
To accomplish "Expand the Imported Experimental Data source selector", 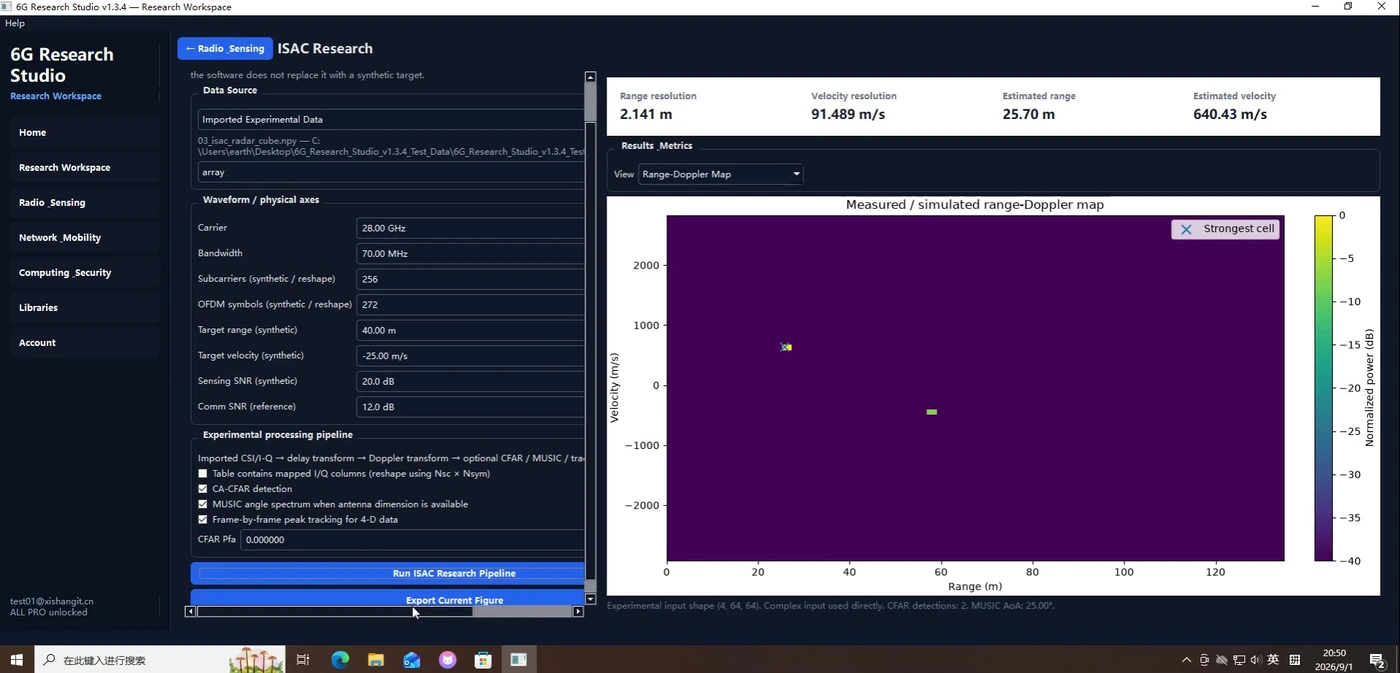I will pyautogui.click(x=391, y=119).
